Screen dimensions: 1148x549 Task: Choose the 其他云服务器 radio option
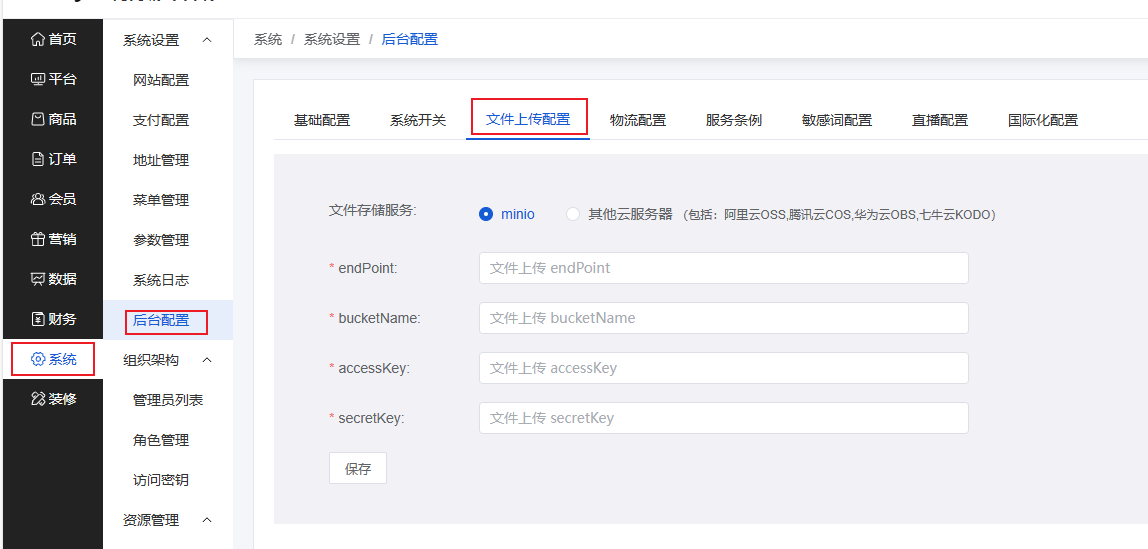573,214
